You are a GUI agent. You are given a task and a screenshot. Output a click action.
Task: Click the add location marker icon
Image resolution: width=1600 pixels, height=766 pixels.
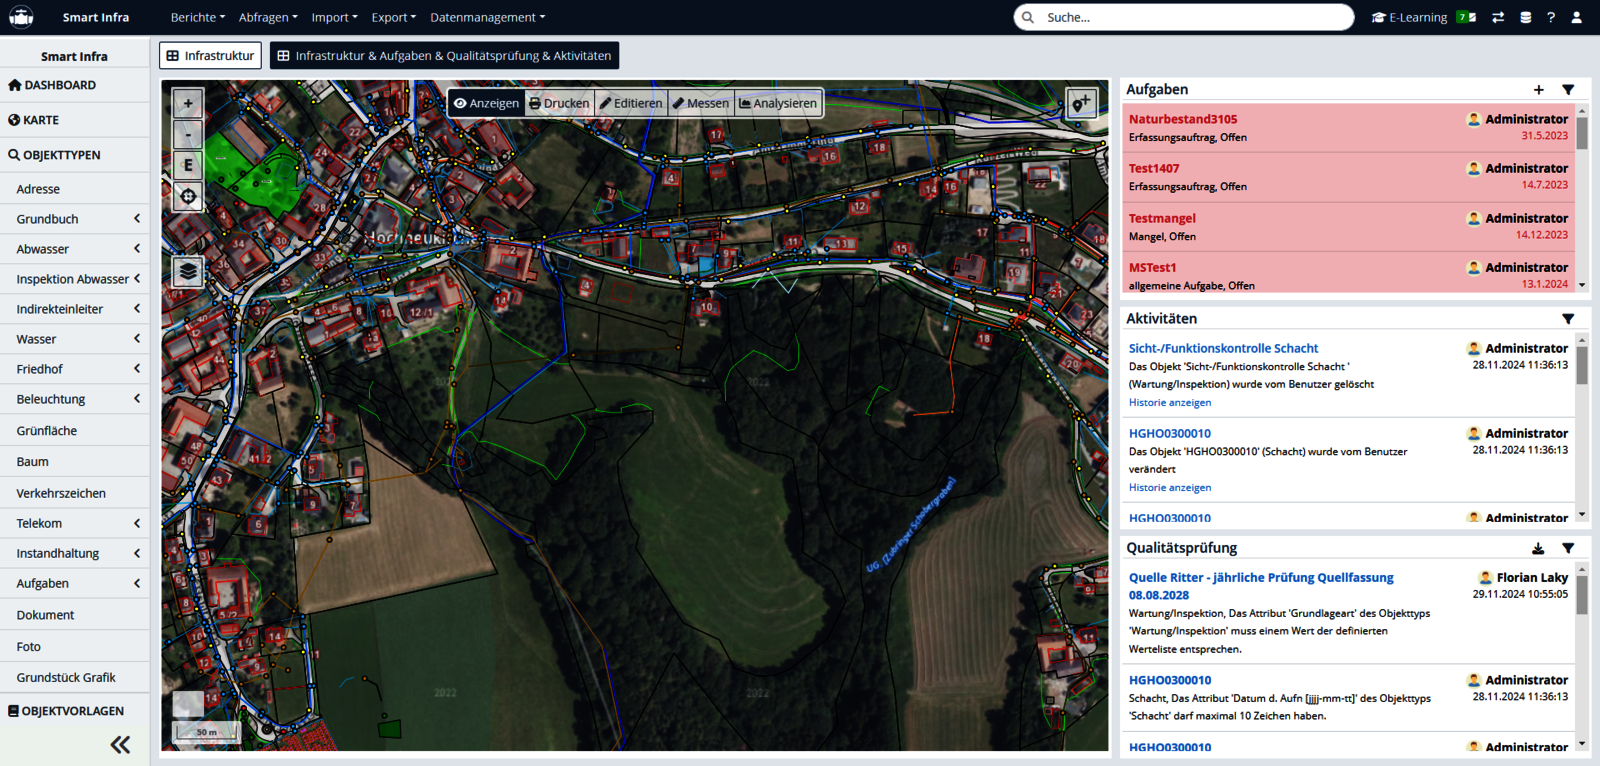[1081, 103]
